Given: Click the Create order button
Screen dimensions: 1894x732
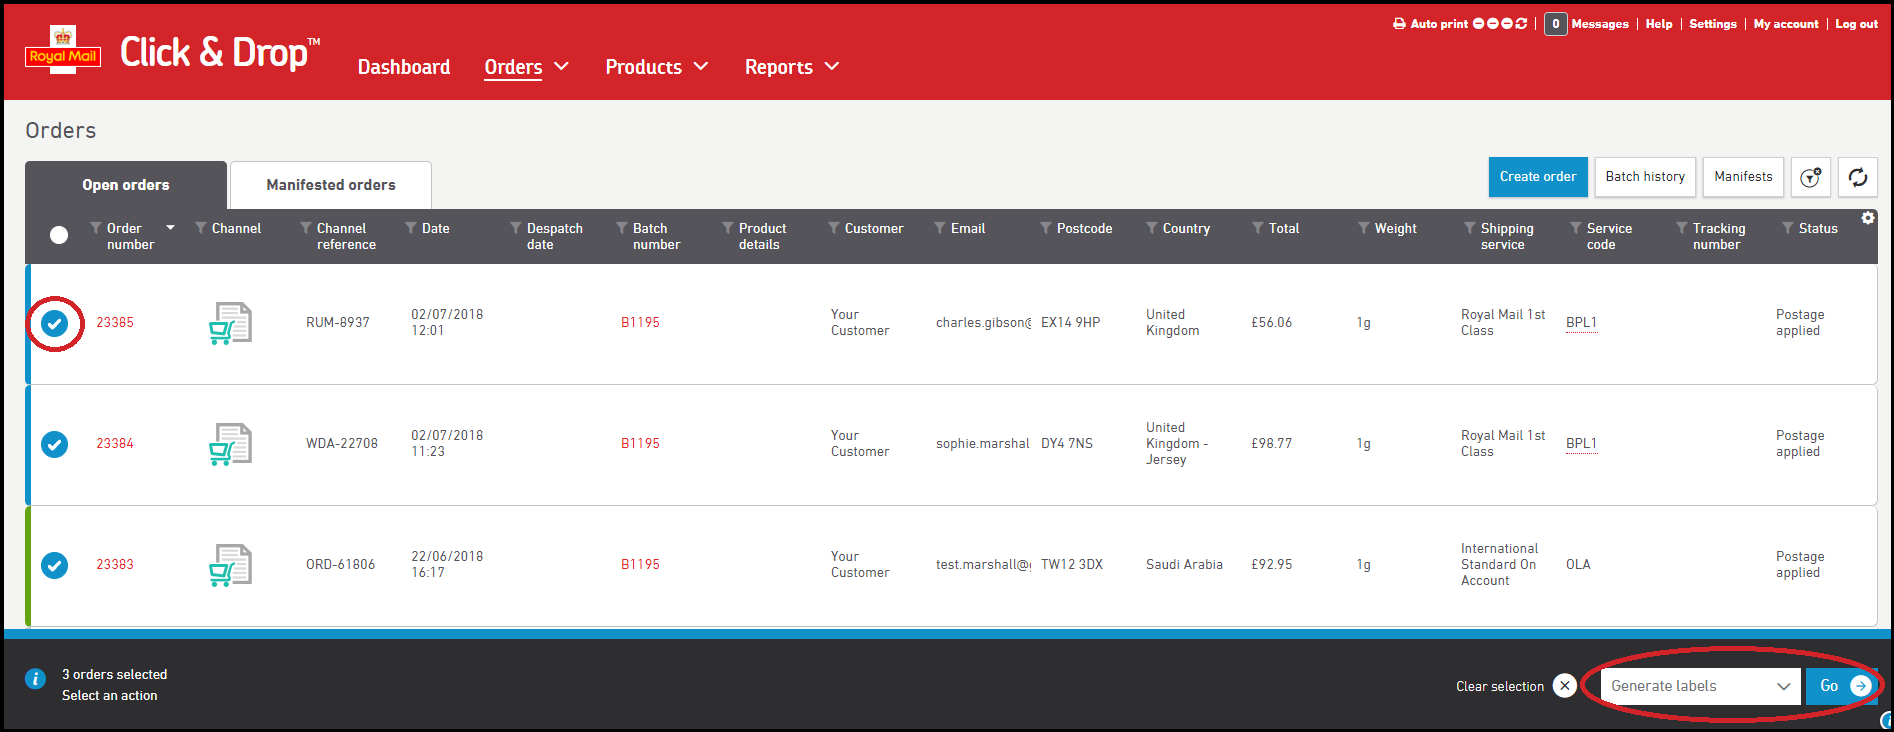Looking at the screenshot, I should point(1537,177).
